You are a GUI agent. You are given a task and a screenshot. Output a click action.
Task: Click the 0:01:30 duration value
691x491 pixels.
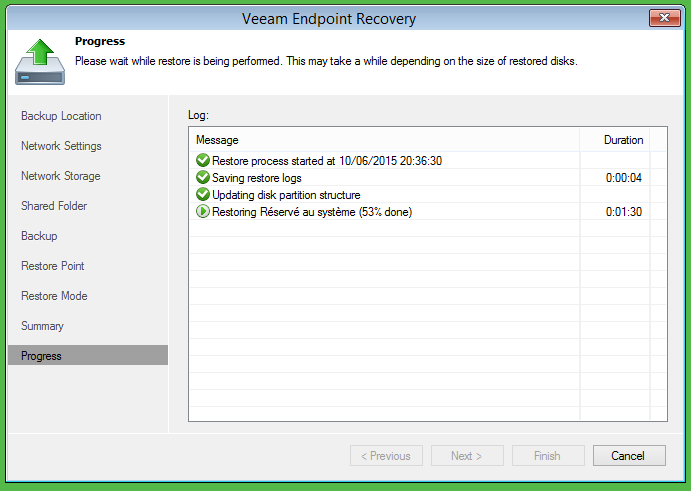click(624, 212)
